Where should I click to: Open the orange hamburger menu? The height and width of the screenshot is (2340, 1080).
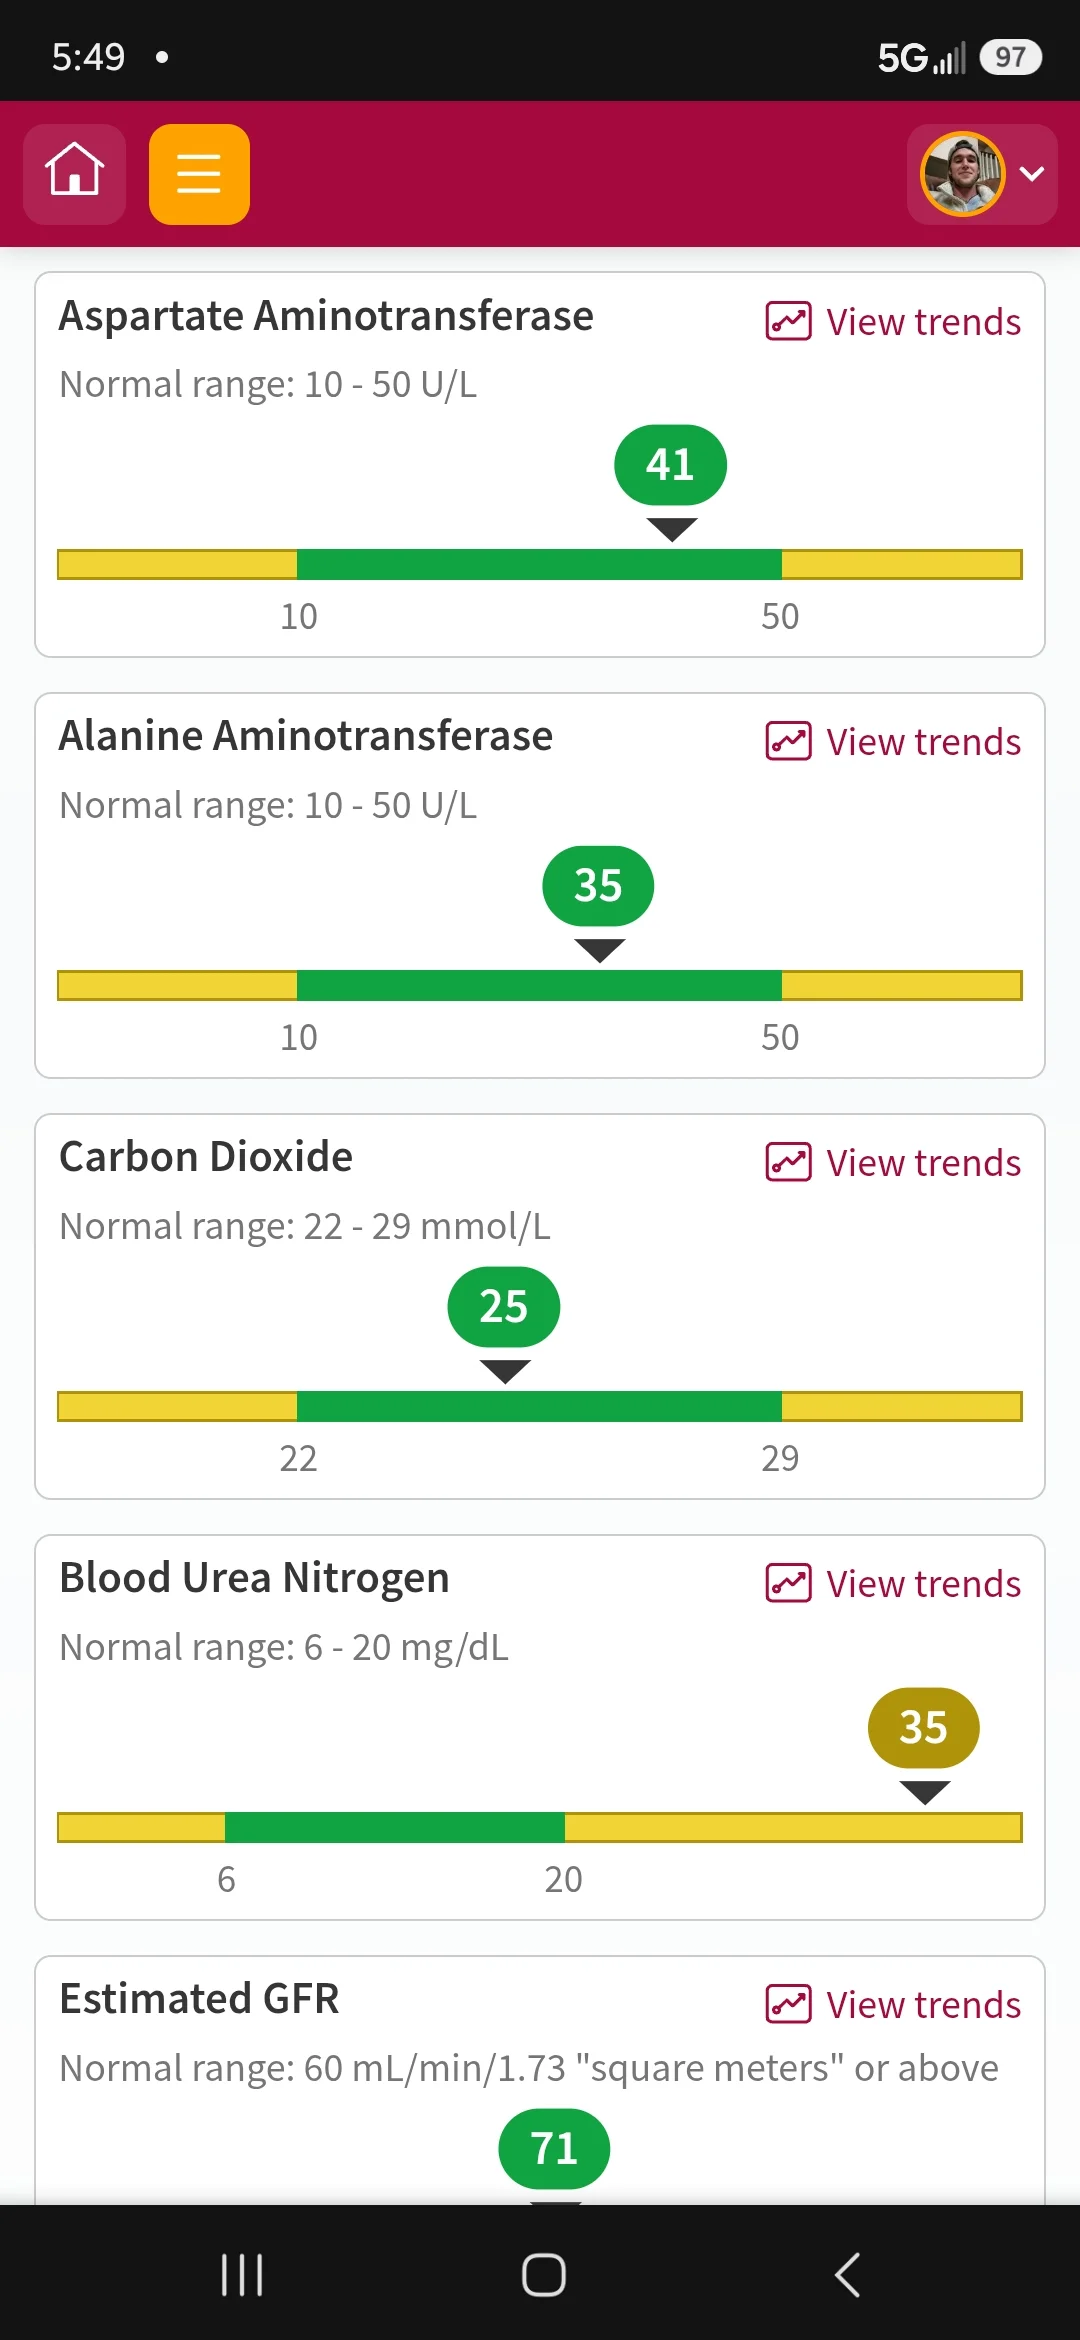[x=199, y=174]
